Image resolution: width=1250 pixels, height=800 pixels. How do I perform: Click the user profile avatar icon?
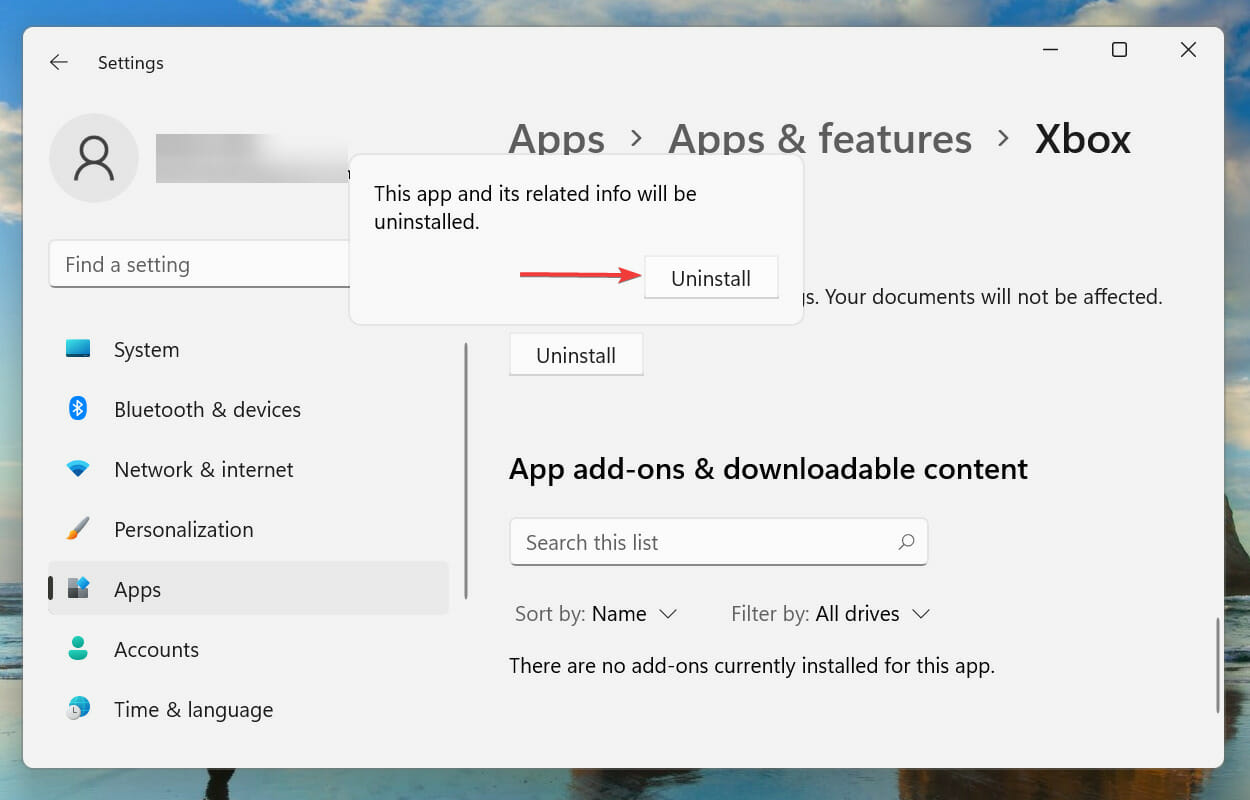click(94, 158)
